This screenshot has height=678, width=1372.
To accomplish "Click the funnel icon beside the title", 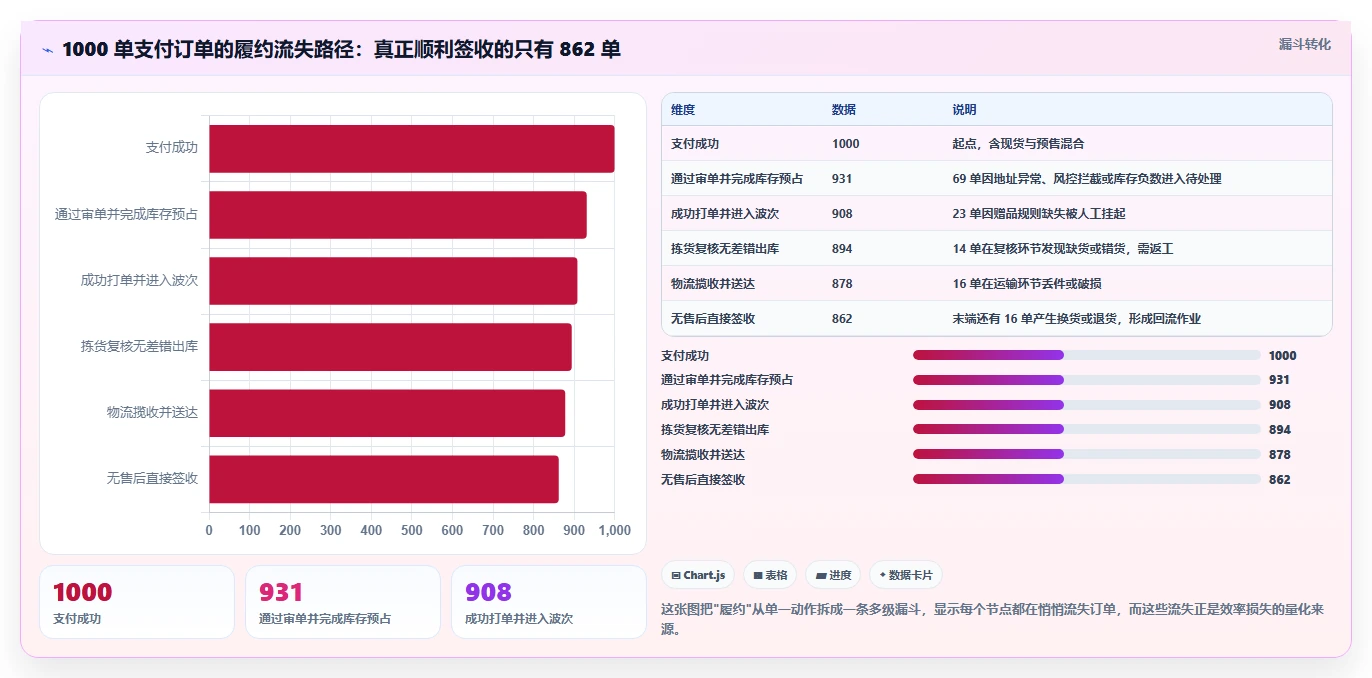I will point(48,50).
